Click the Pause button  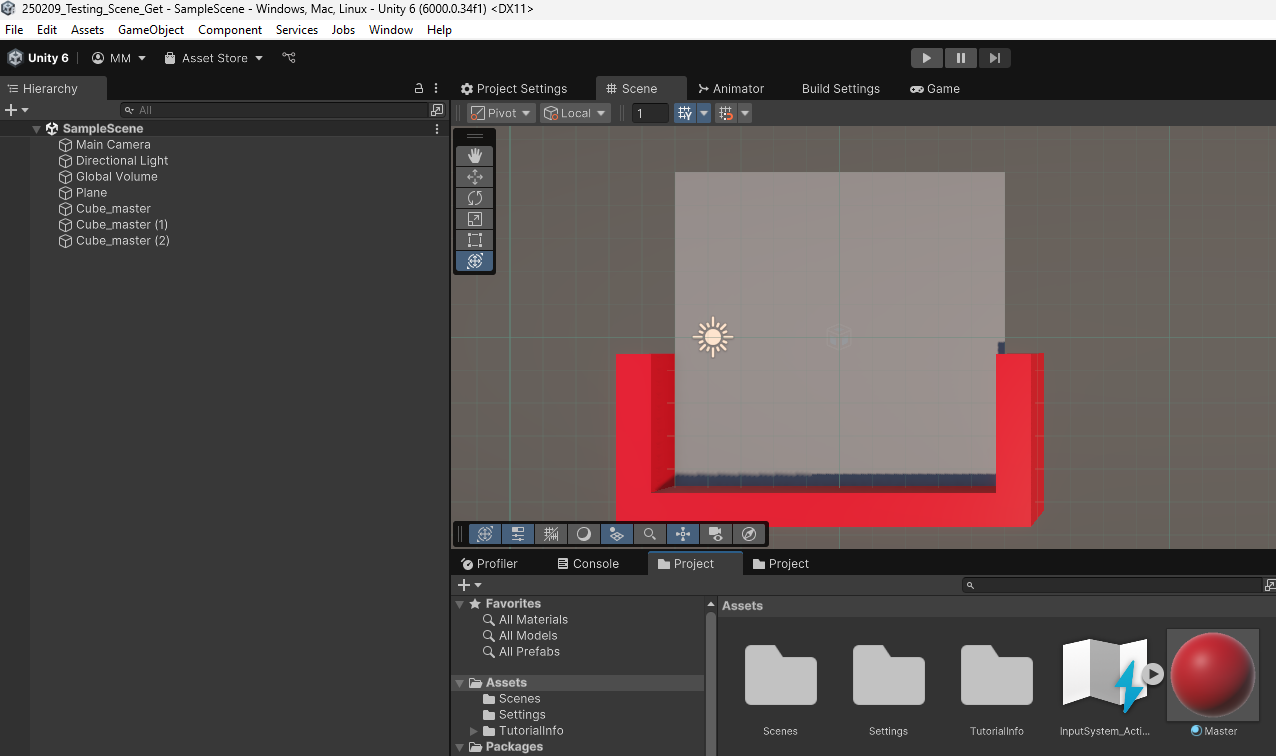[x=961, y=58]
